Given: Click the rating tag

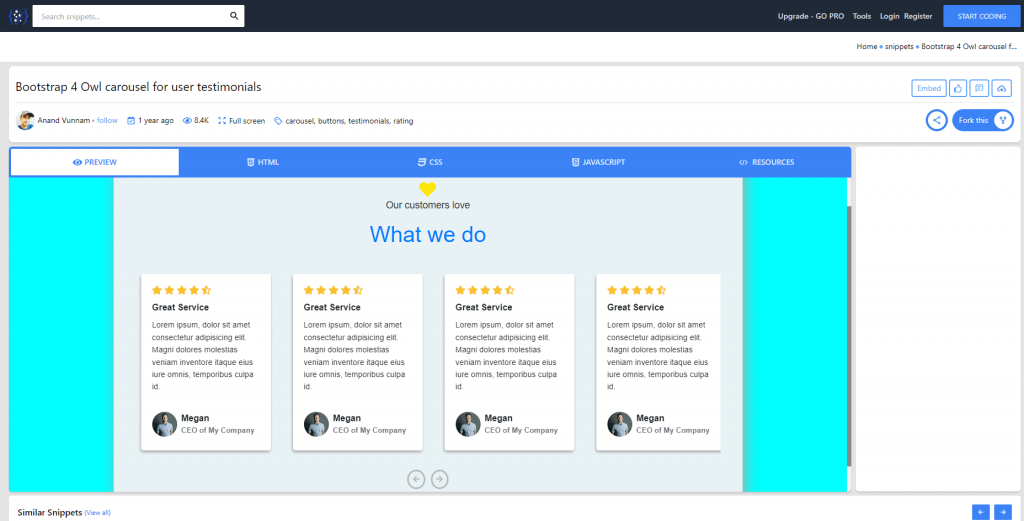Looking at the screenshot, I should (x=403, y=121).
